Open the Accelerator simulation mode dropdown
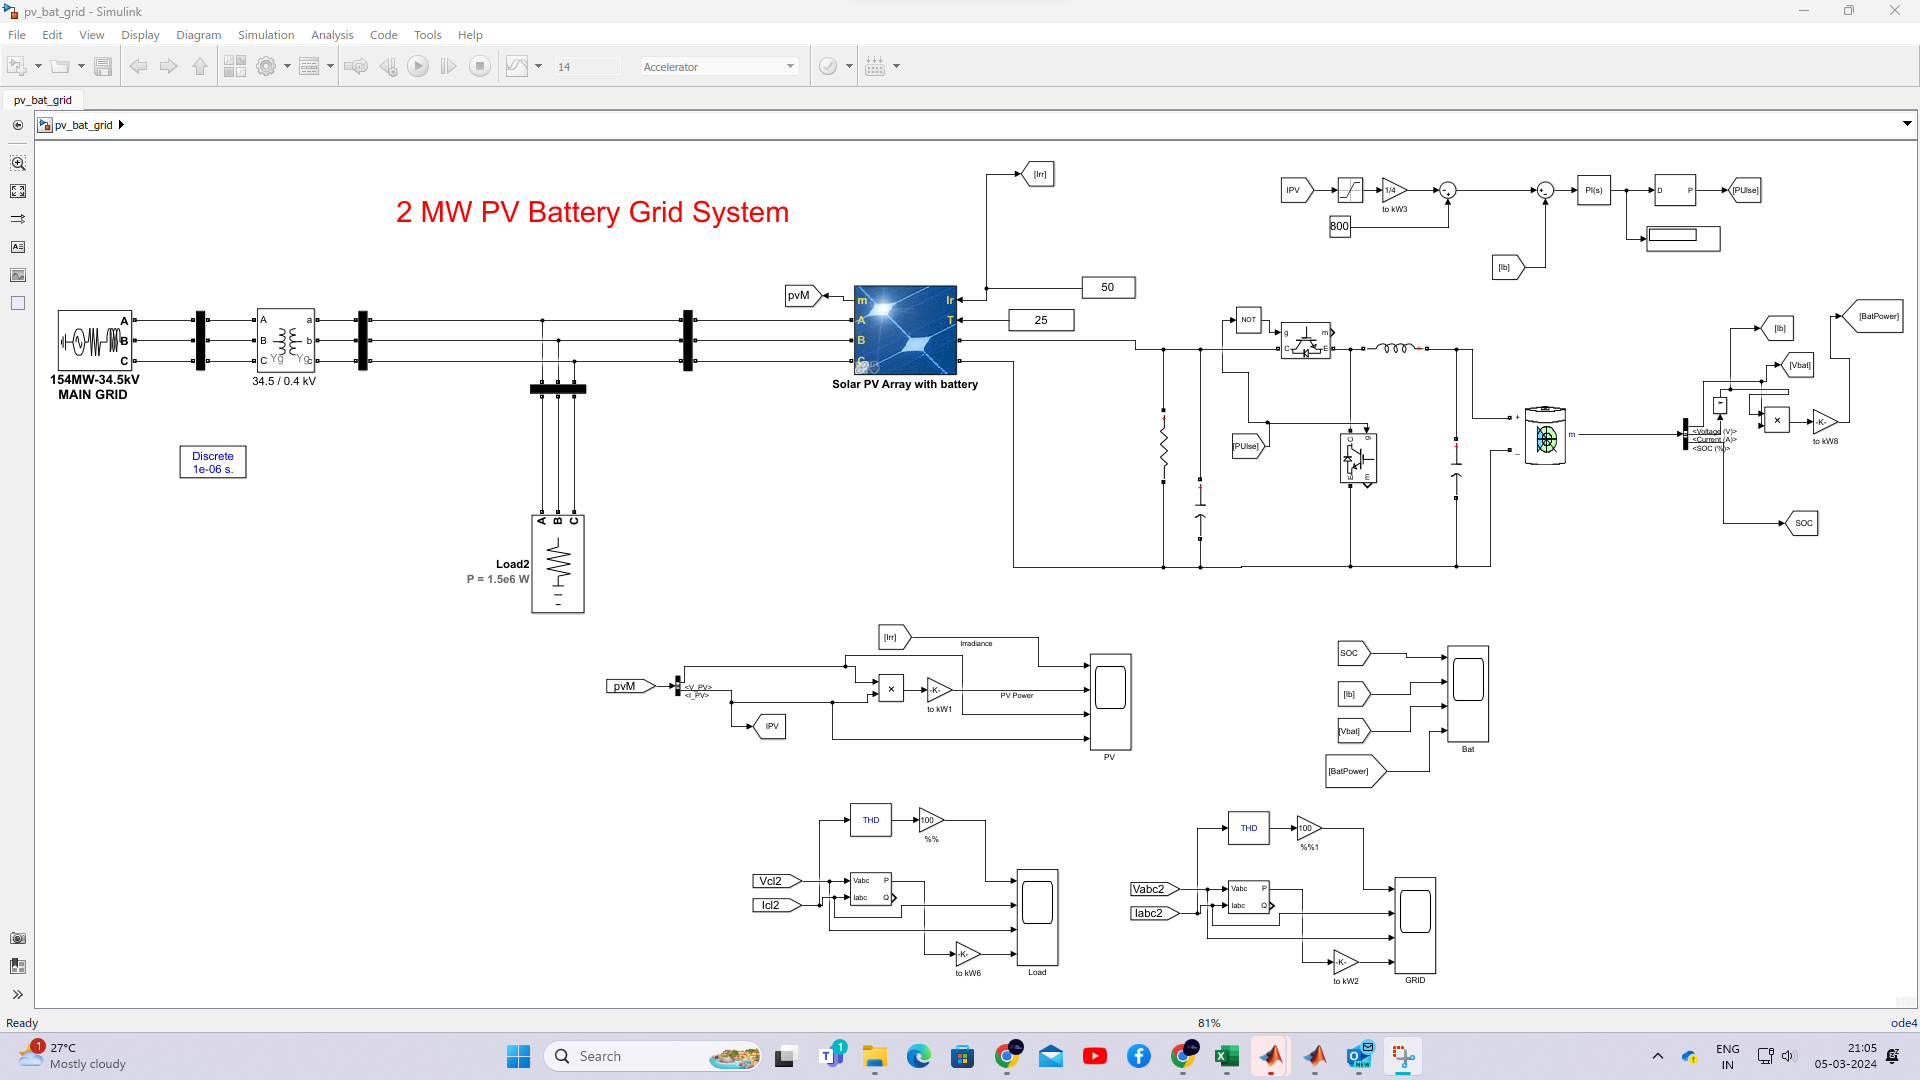Screen dimensions: 1920x1080 coord(789,66)
